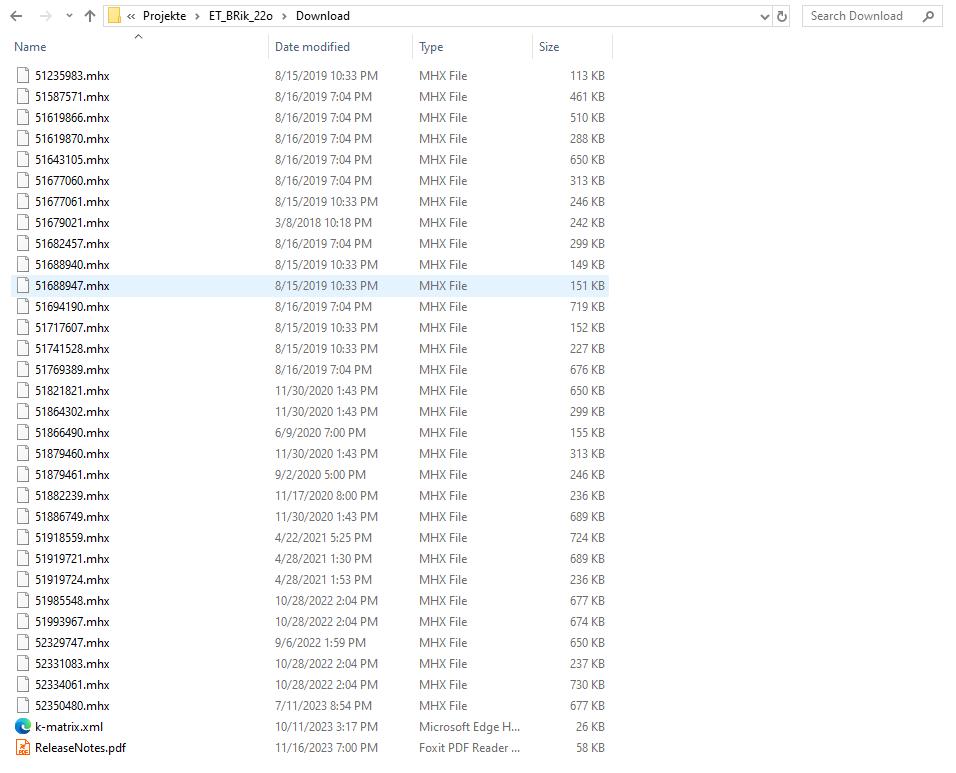Click the 3/8/2018 10:18 PM date cell
The image size is (956, 773).
(323, 223)
